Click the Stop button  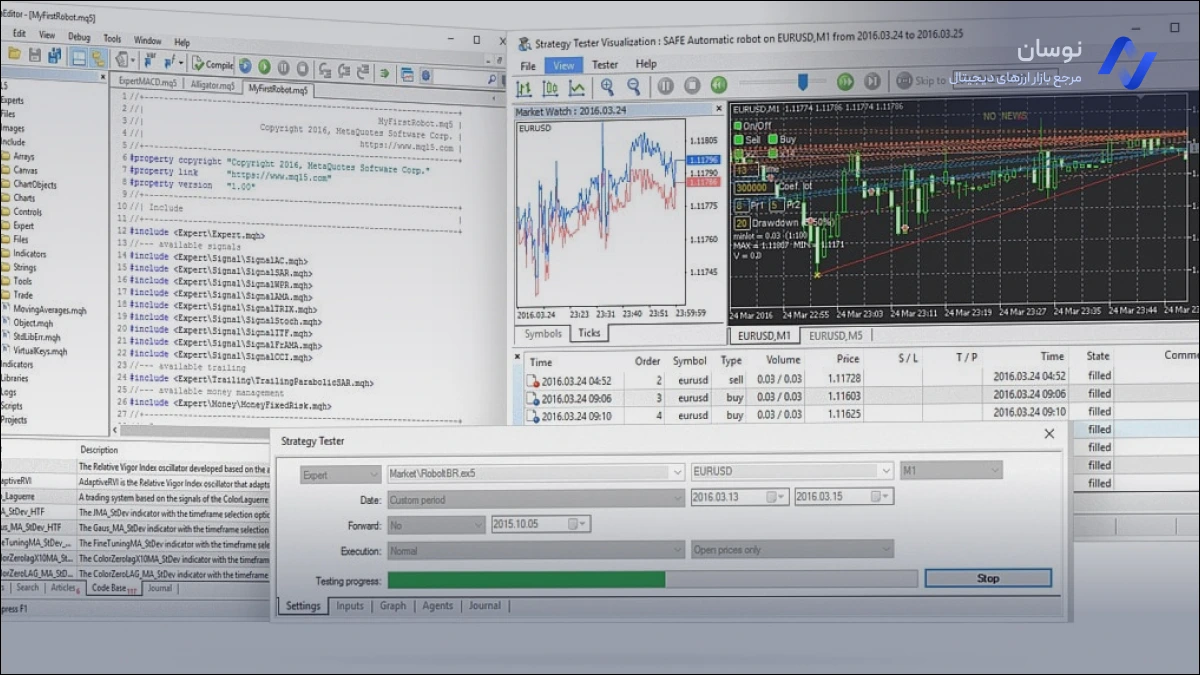click(987, 578)
